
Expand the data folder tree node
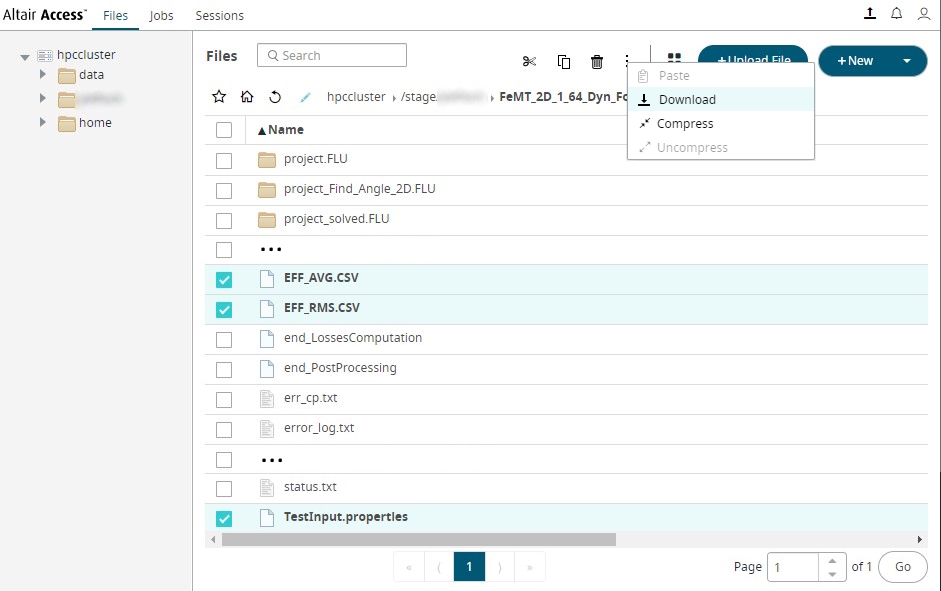(43, 74)
